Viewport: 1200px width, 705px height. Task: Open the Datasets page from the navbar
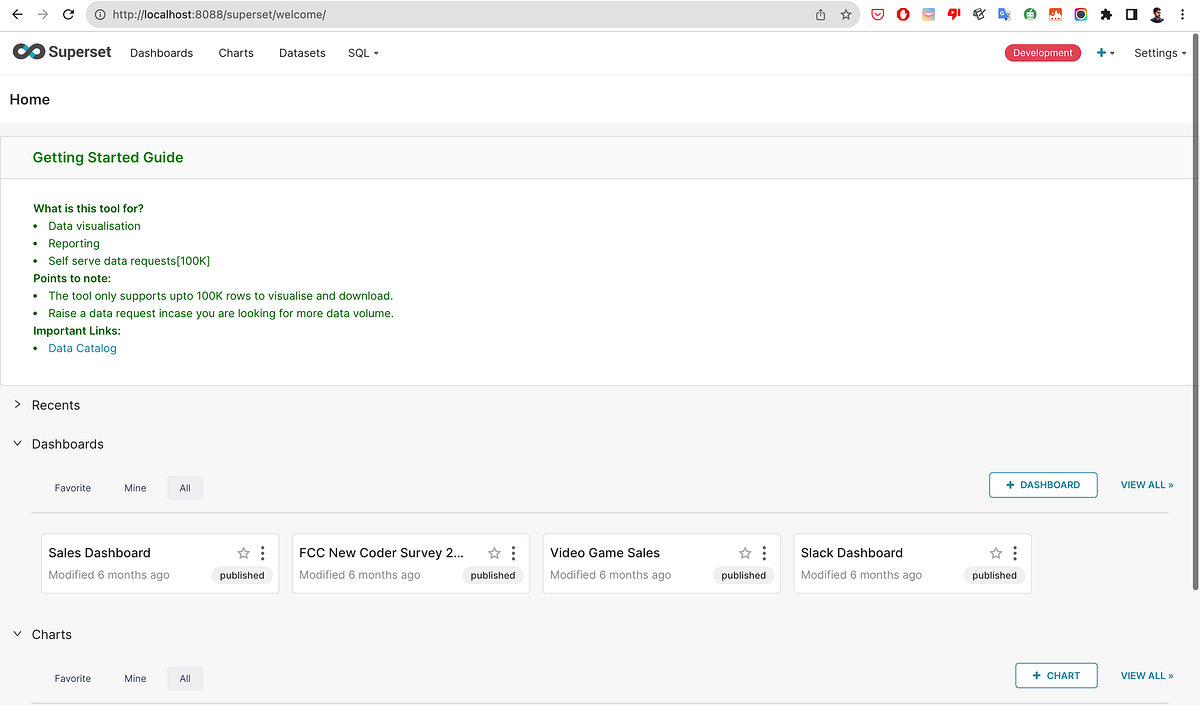tap(302, 52)
